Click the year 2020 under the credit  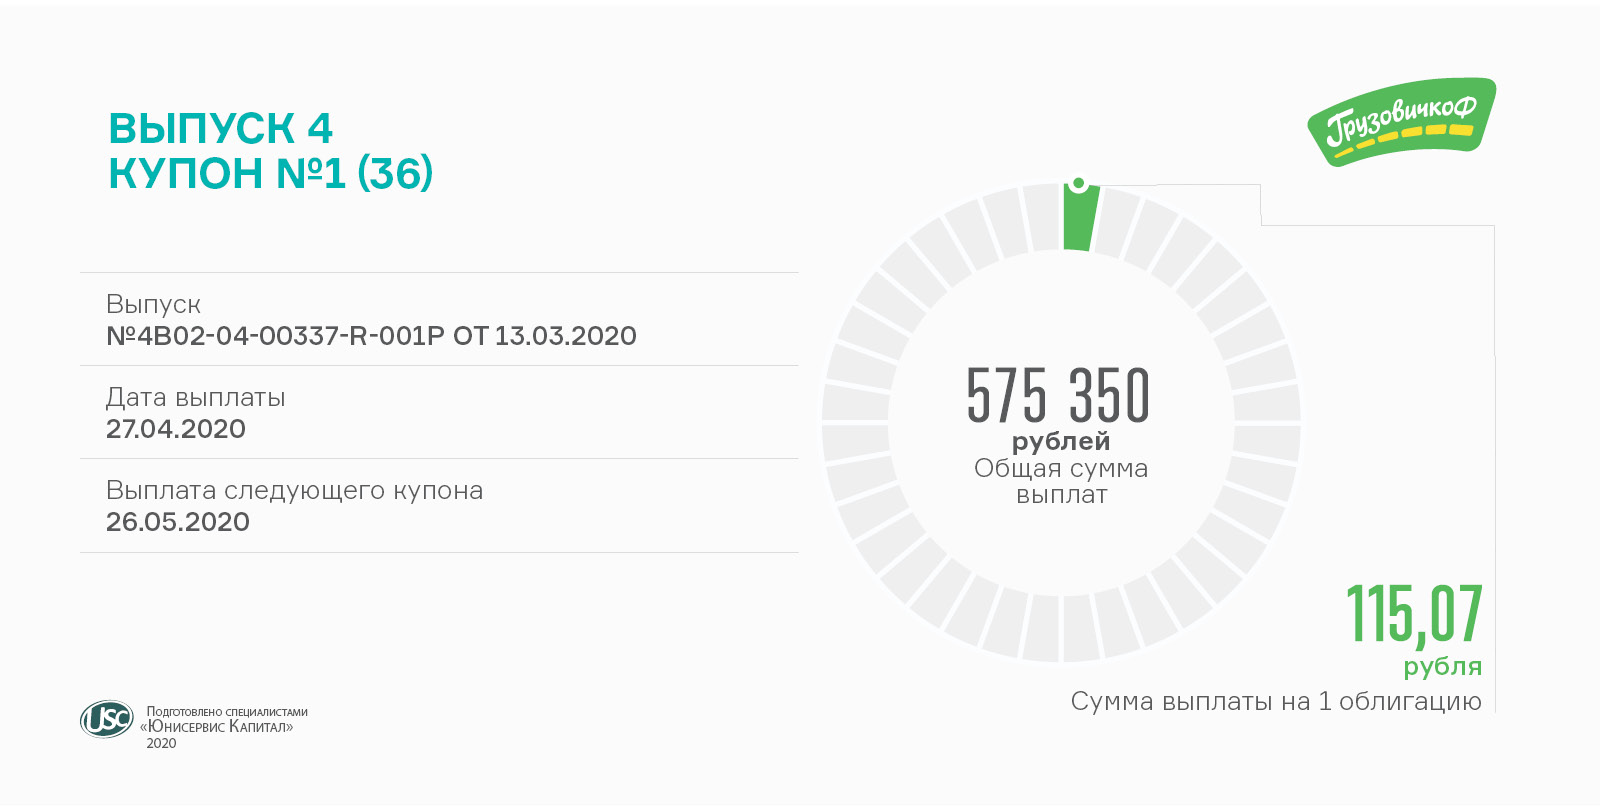(161, 743)
